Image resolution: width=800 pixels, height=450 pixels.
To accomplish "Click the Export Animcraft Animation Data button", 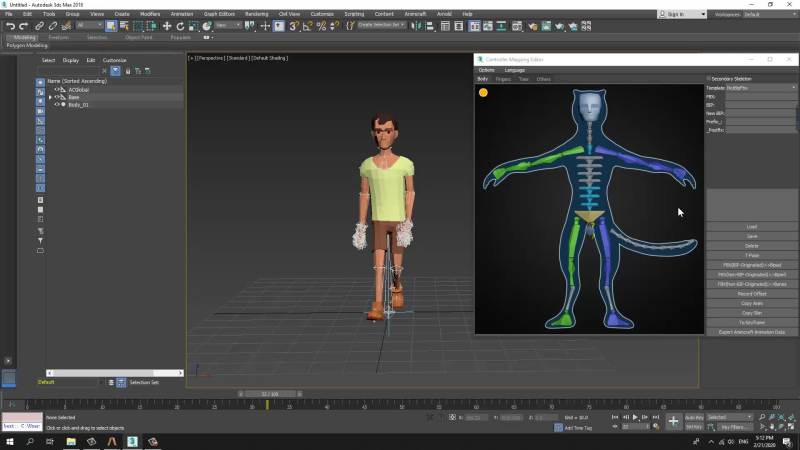I will click(x=752, y=331).
